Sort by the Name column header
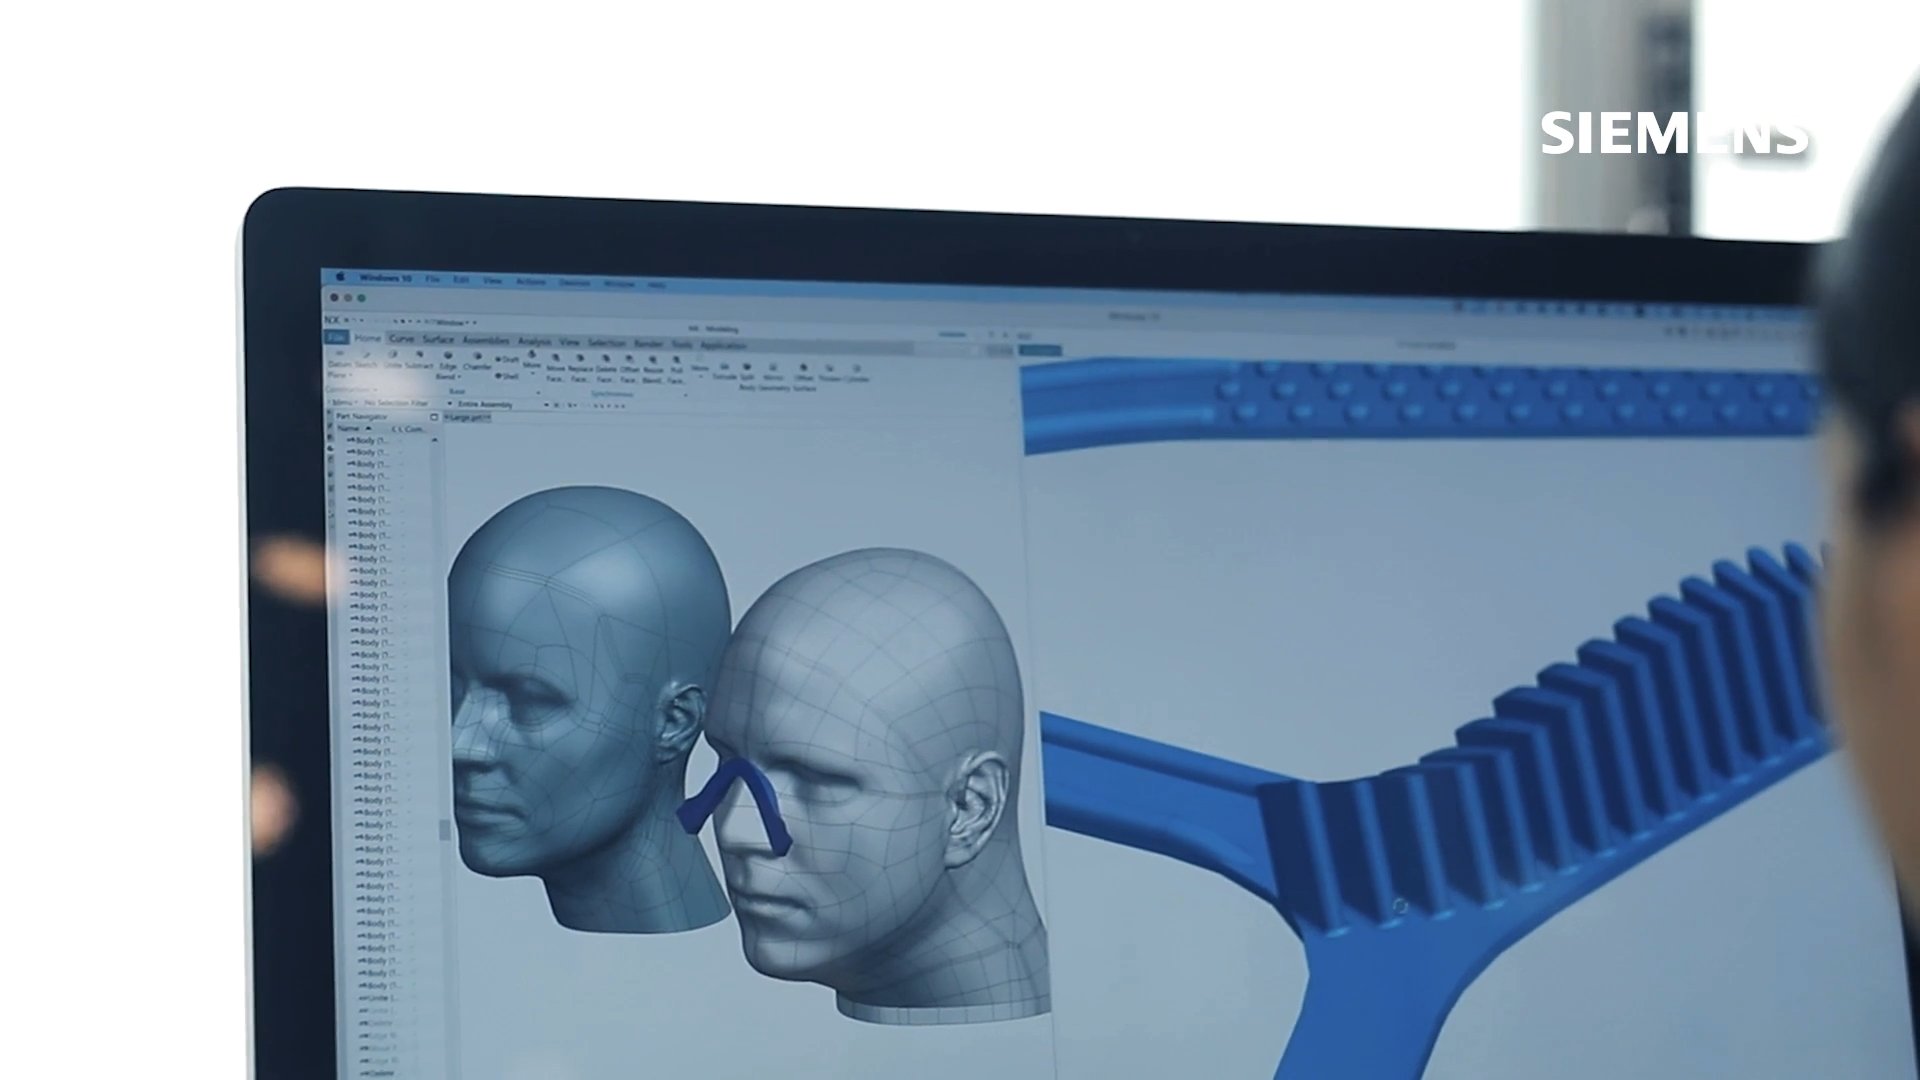 (348, 428)
